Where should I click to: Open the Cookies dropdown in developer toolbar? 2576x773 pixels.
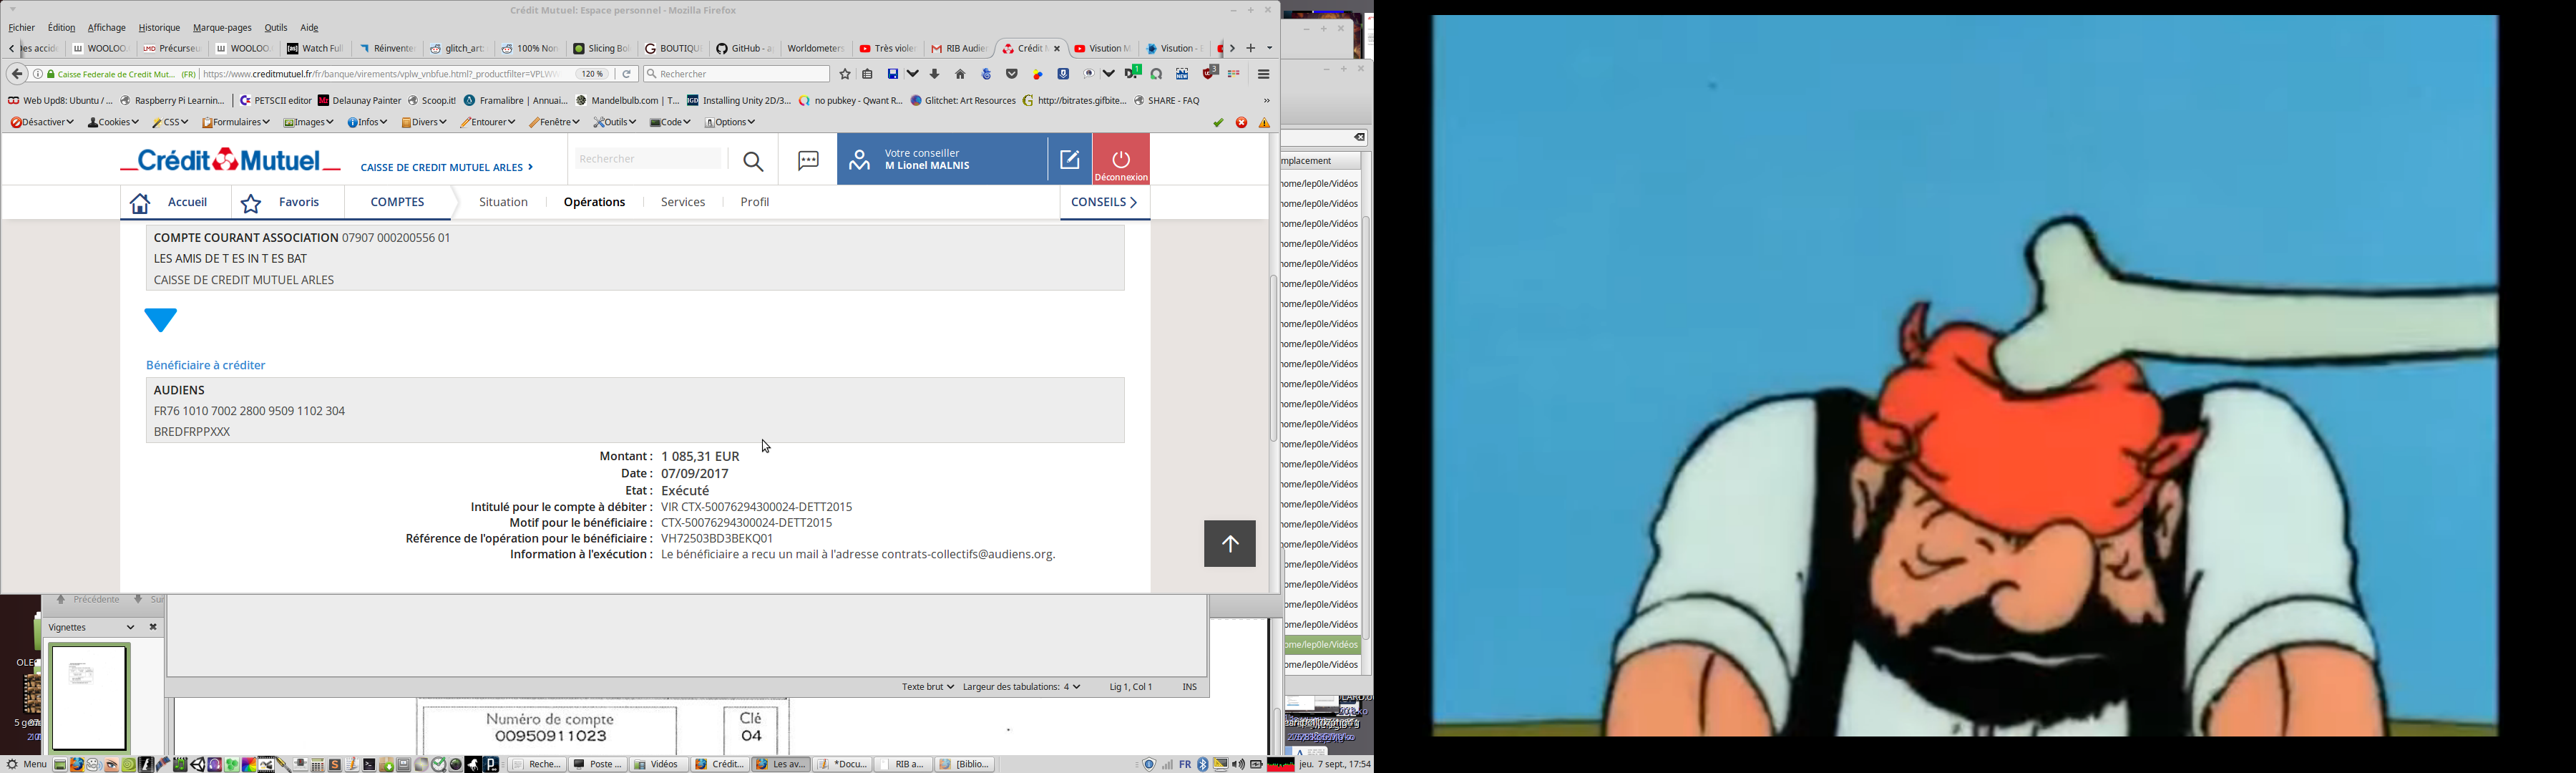[113, 123]
